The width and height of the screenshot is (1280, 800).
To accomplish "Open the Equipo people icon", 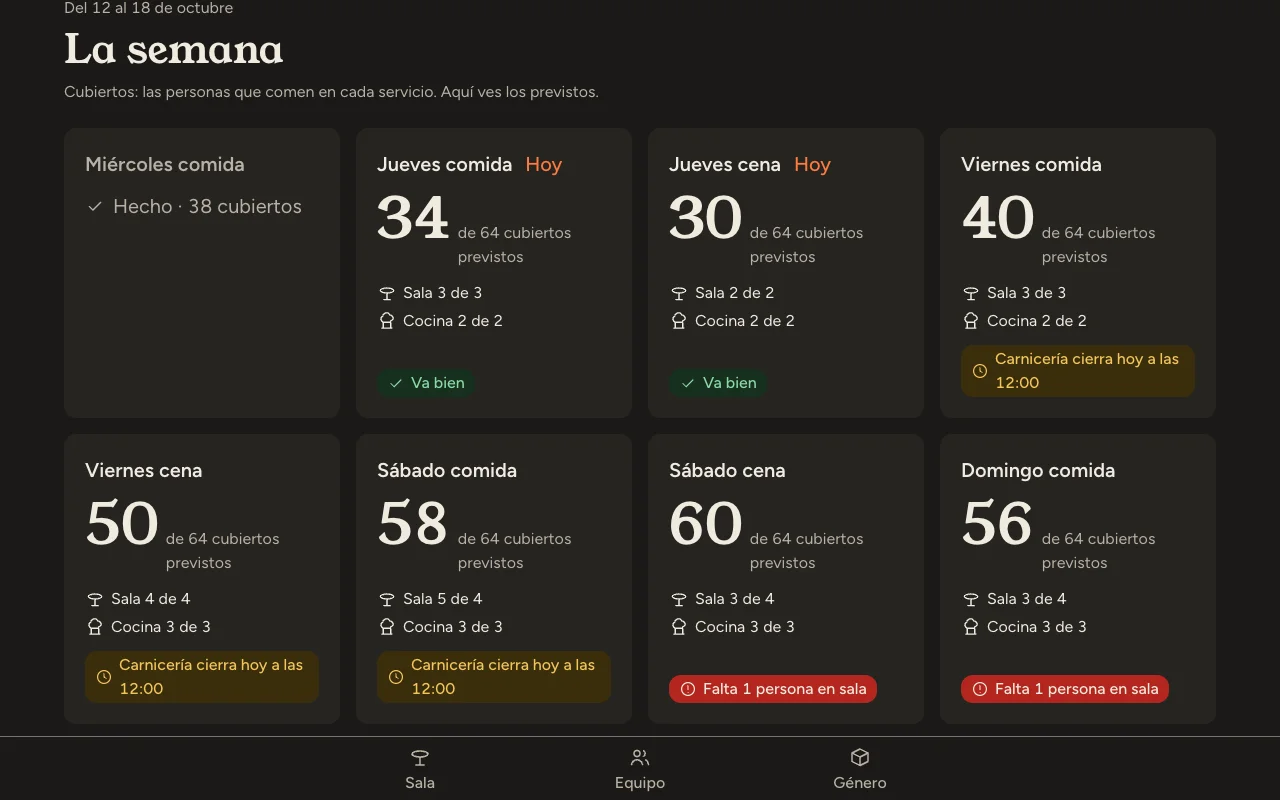I will click(640, 758).
